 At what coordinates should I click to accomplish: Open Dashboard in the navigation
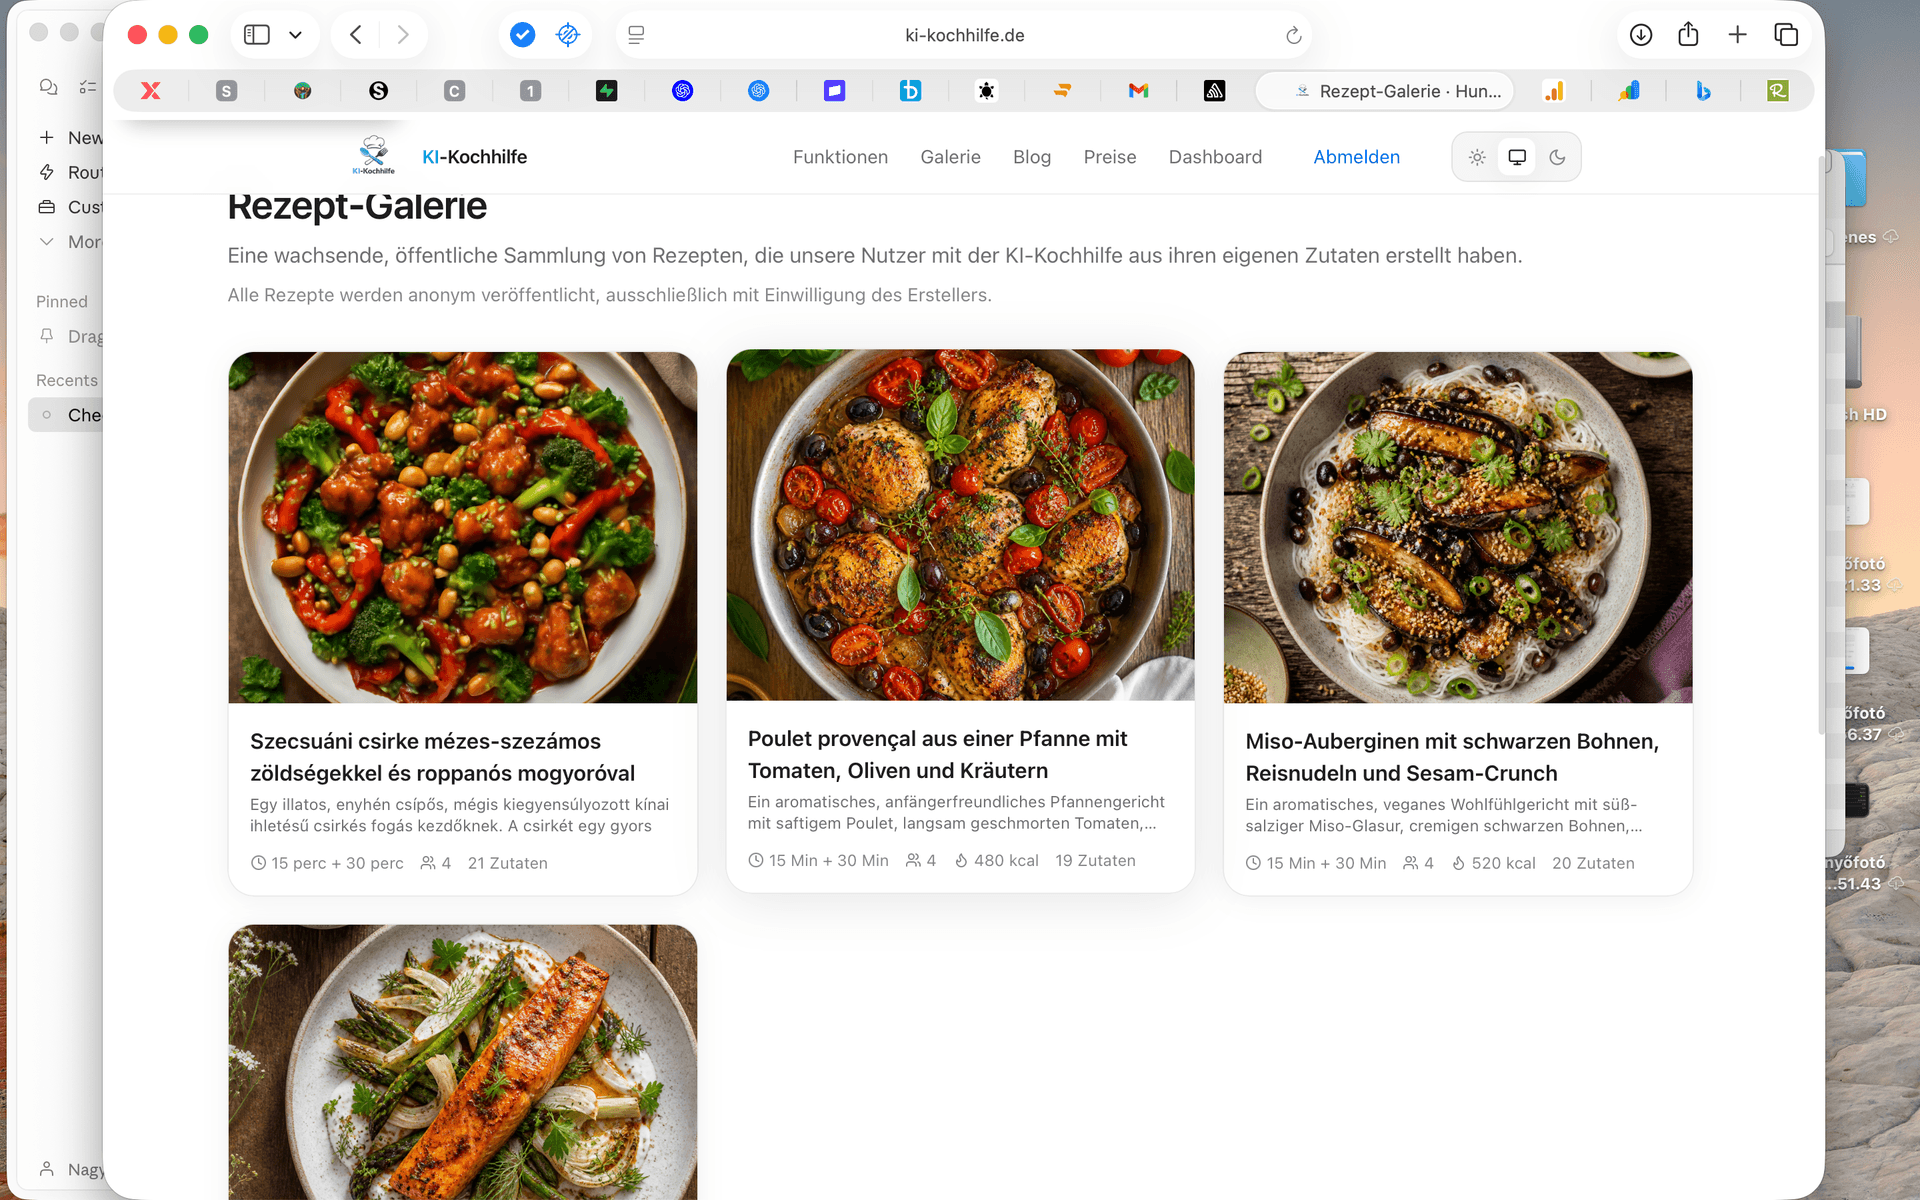click(1215, 157)
